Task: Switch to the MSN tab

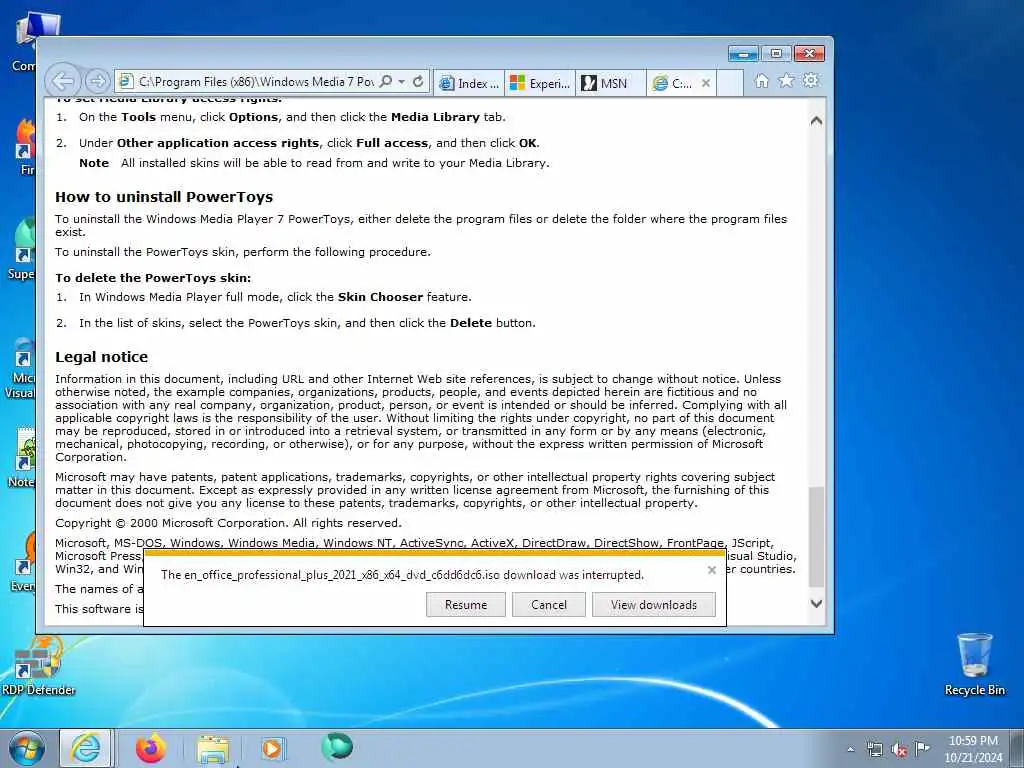Action: [611, 84]
